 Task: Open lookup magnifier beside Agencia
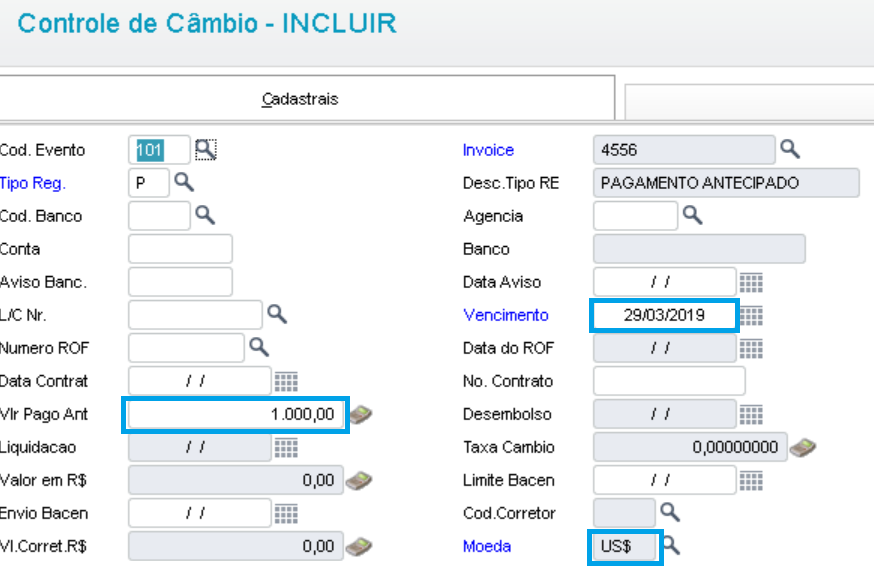(692, 215)
